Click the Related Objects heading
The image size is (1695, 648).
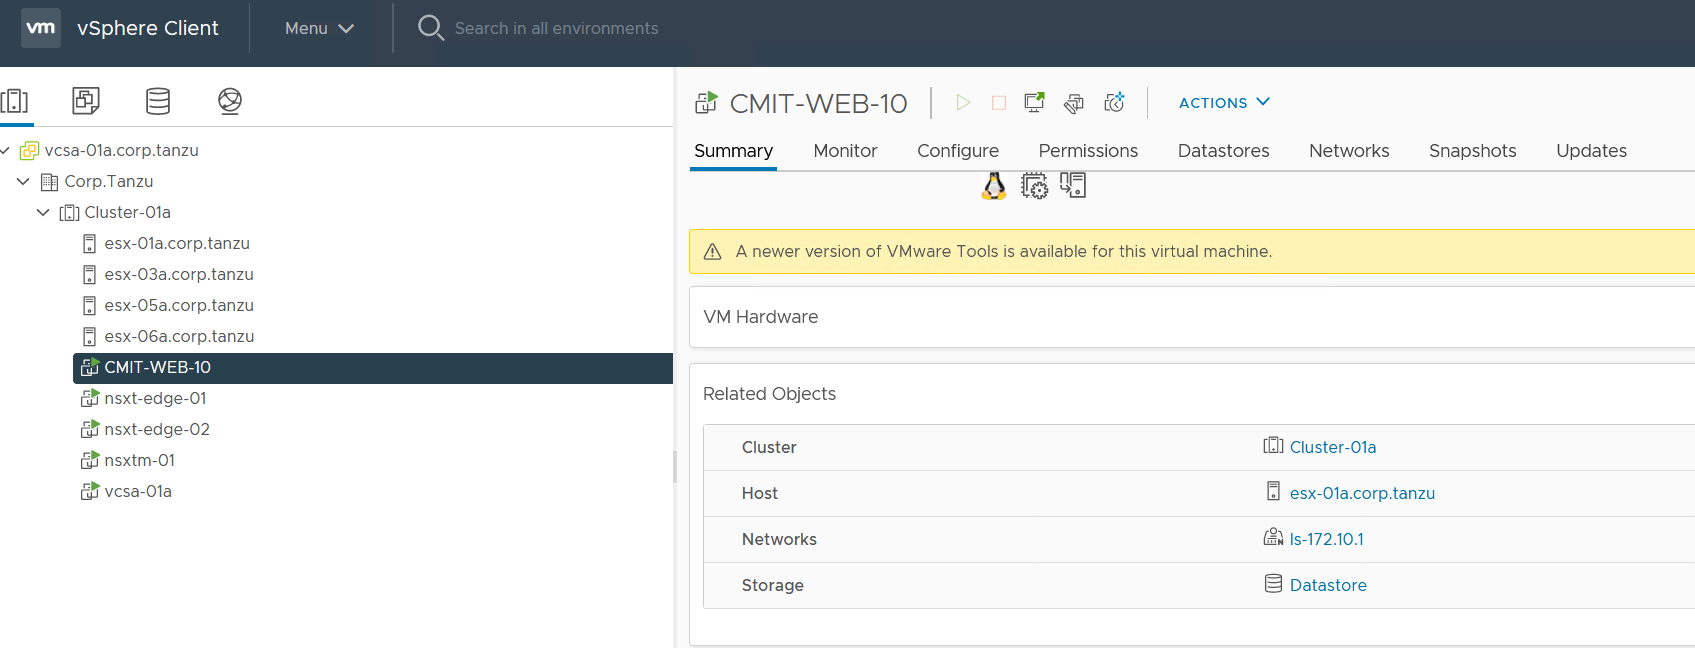click(x=769, y=394)
